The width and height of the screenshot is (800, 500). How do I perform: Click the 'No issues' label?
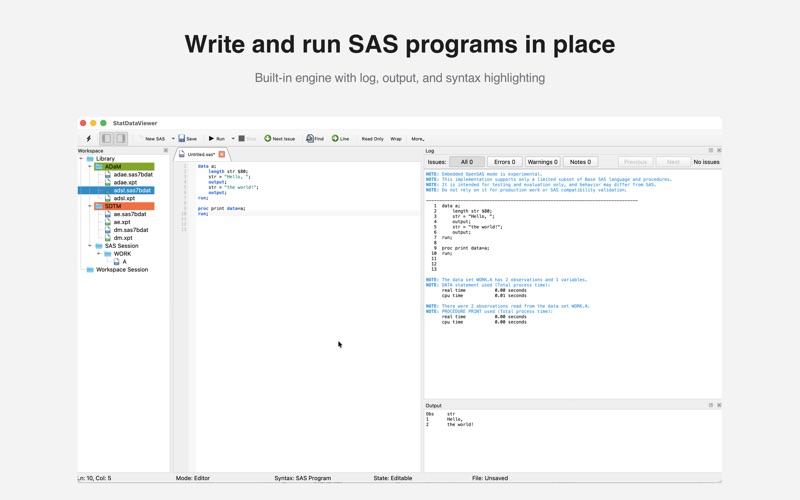point(707,162)
